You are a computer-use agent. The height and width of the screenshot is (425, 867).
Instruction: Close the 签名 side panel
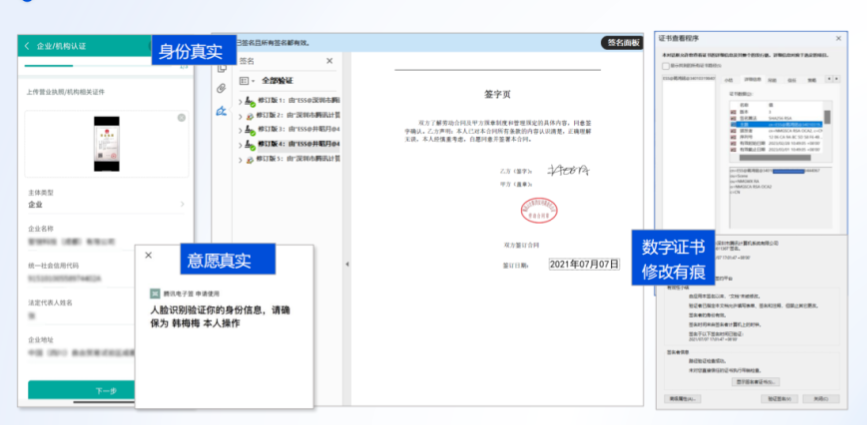point(330,61)
